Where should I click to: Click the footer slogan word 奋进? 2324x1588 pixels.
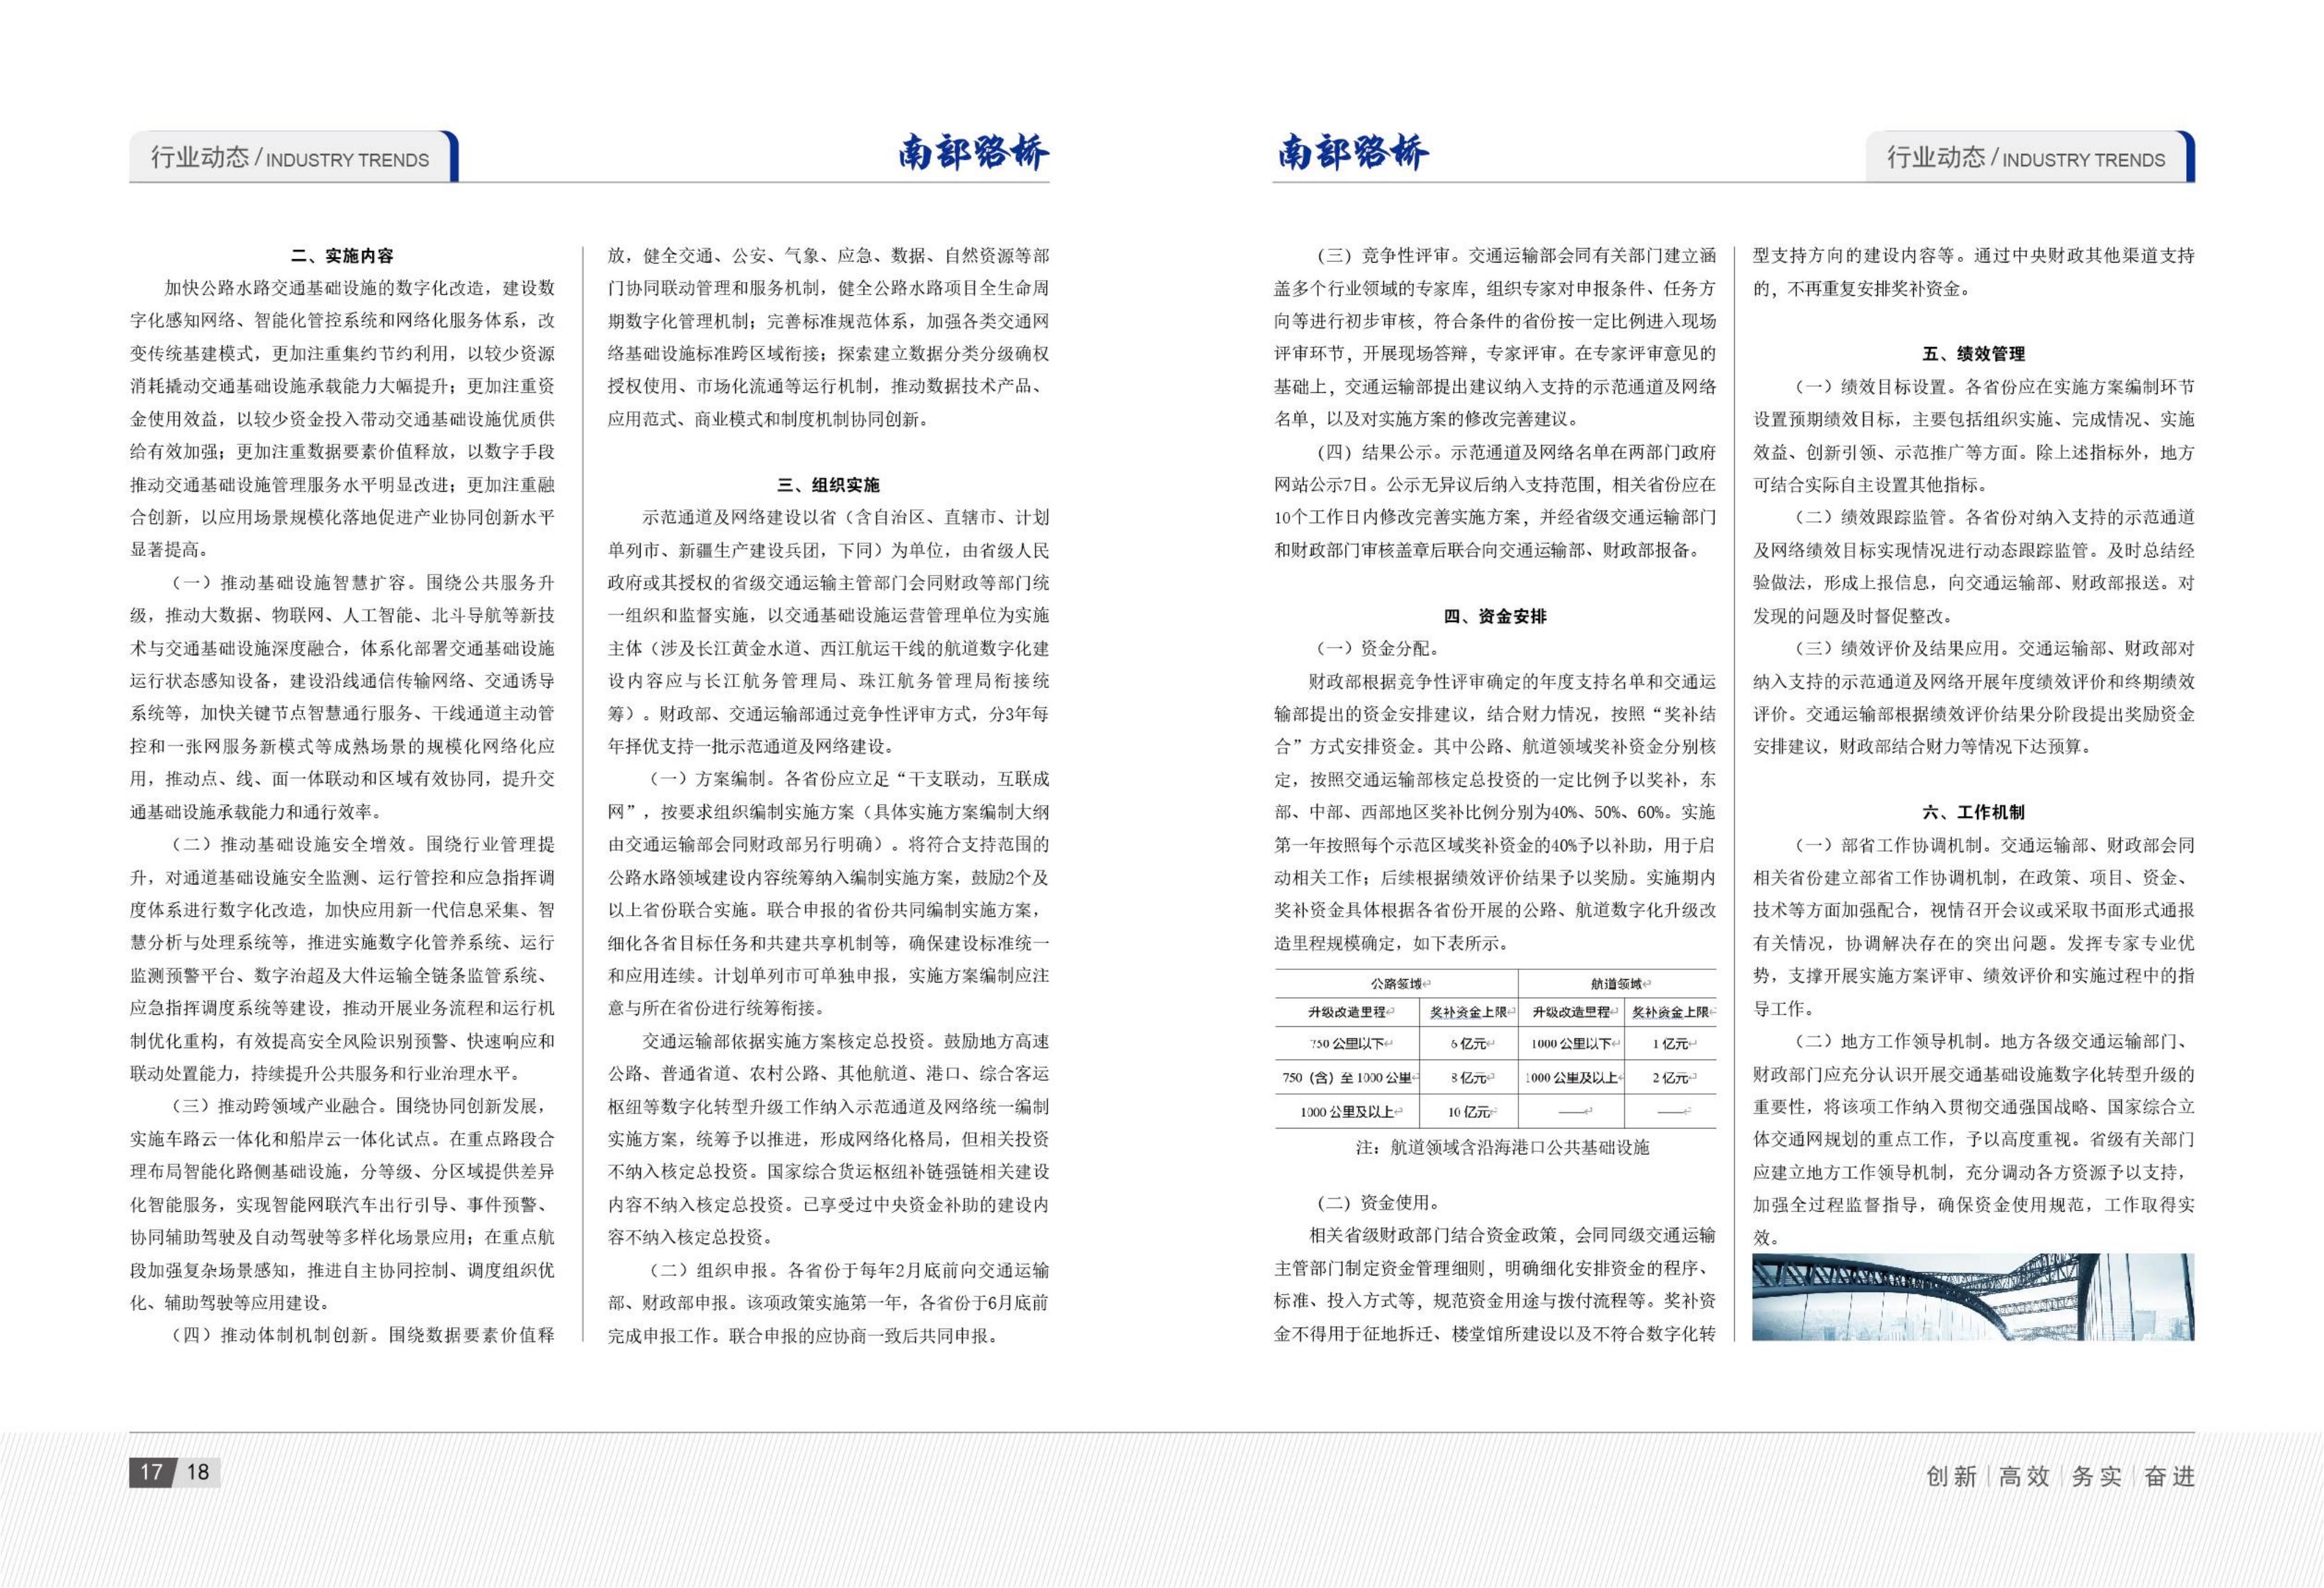[2169, 1477]
